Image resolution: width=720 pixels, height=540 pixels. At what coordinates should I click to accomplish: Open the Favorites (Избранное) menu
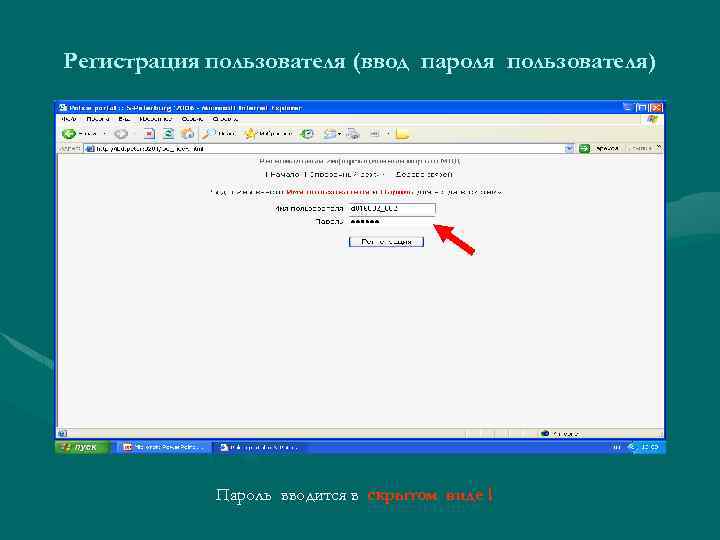point(156,119)
